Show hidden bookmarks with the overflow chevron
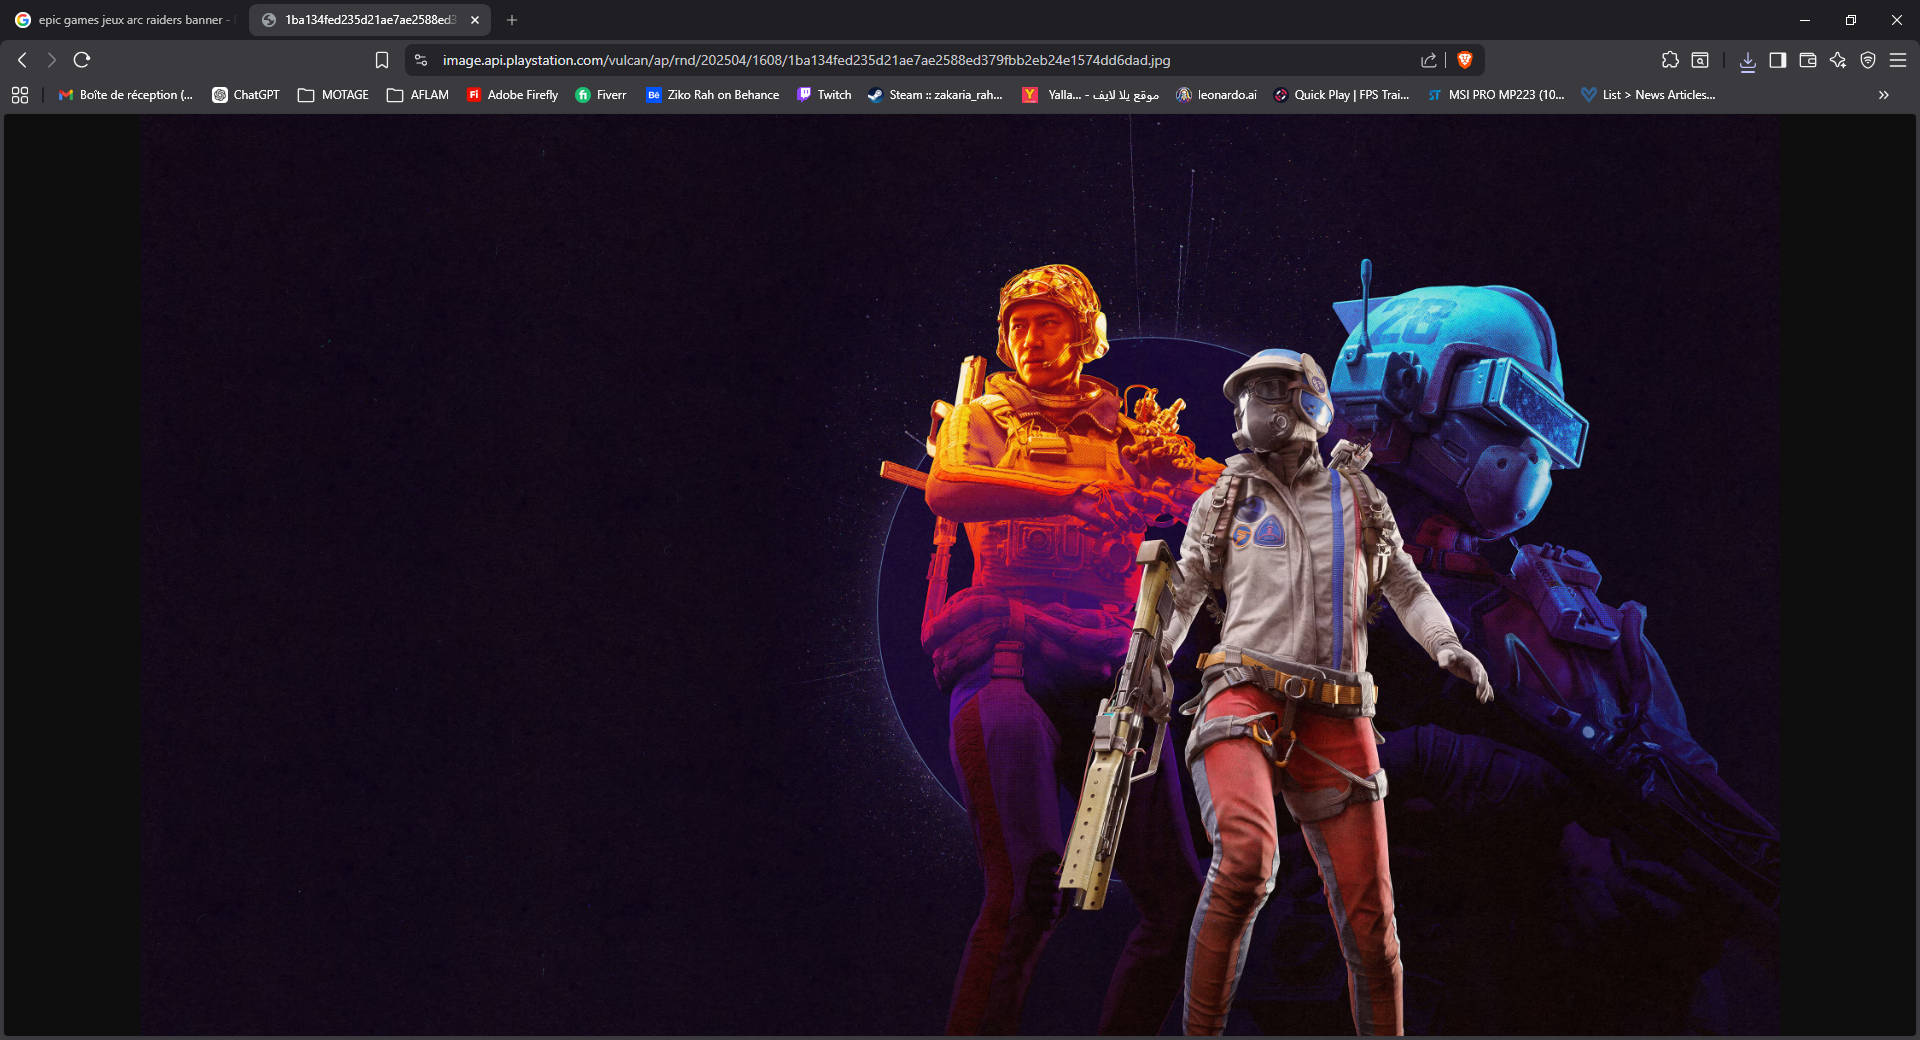This screenshot has width=1920, height=1040. (x=1884, y=95)
